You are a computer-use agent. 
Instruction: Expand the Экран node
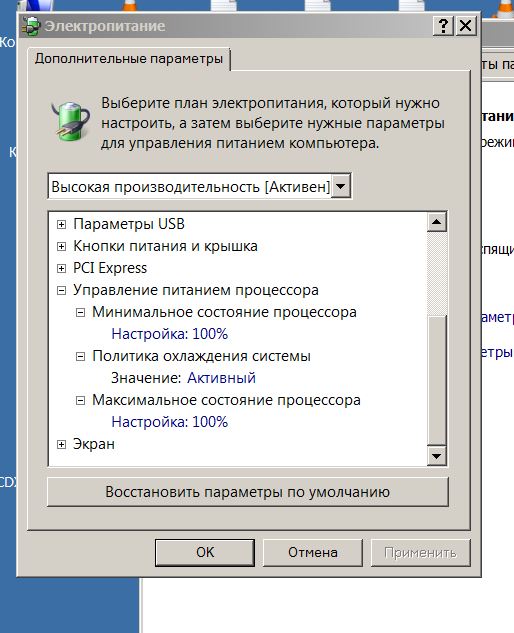[x=61, y=444]
